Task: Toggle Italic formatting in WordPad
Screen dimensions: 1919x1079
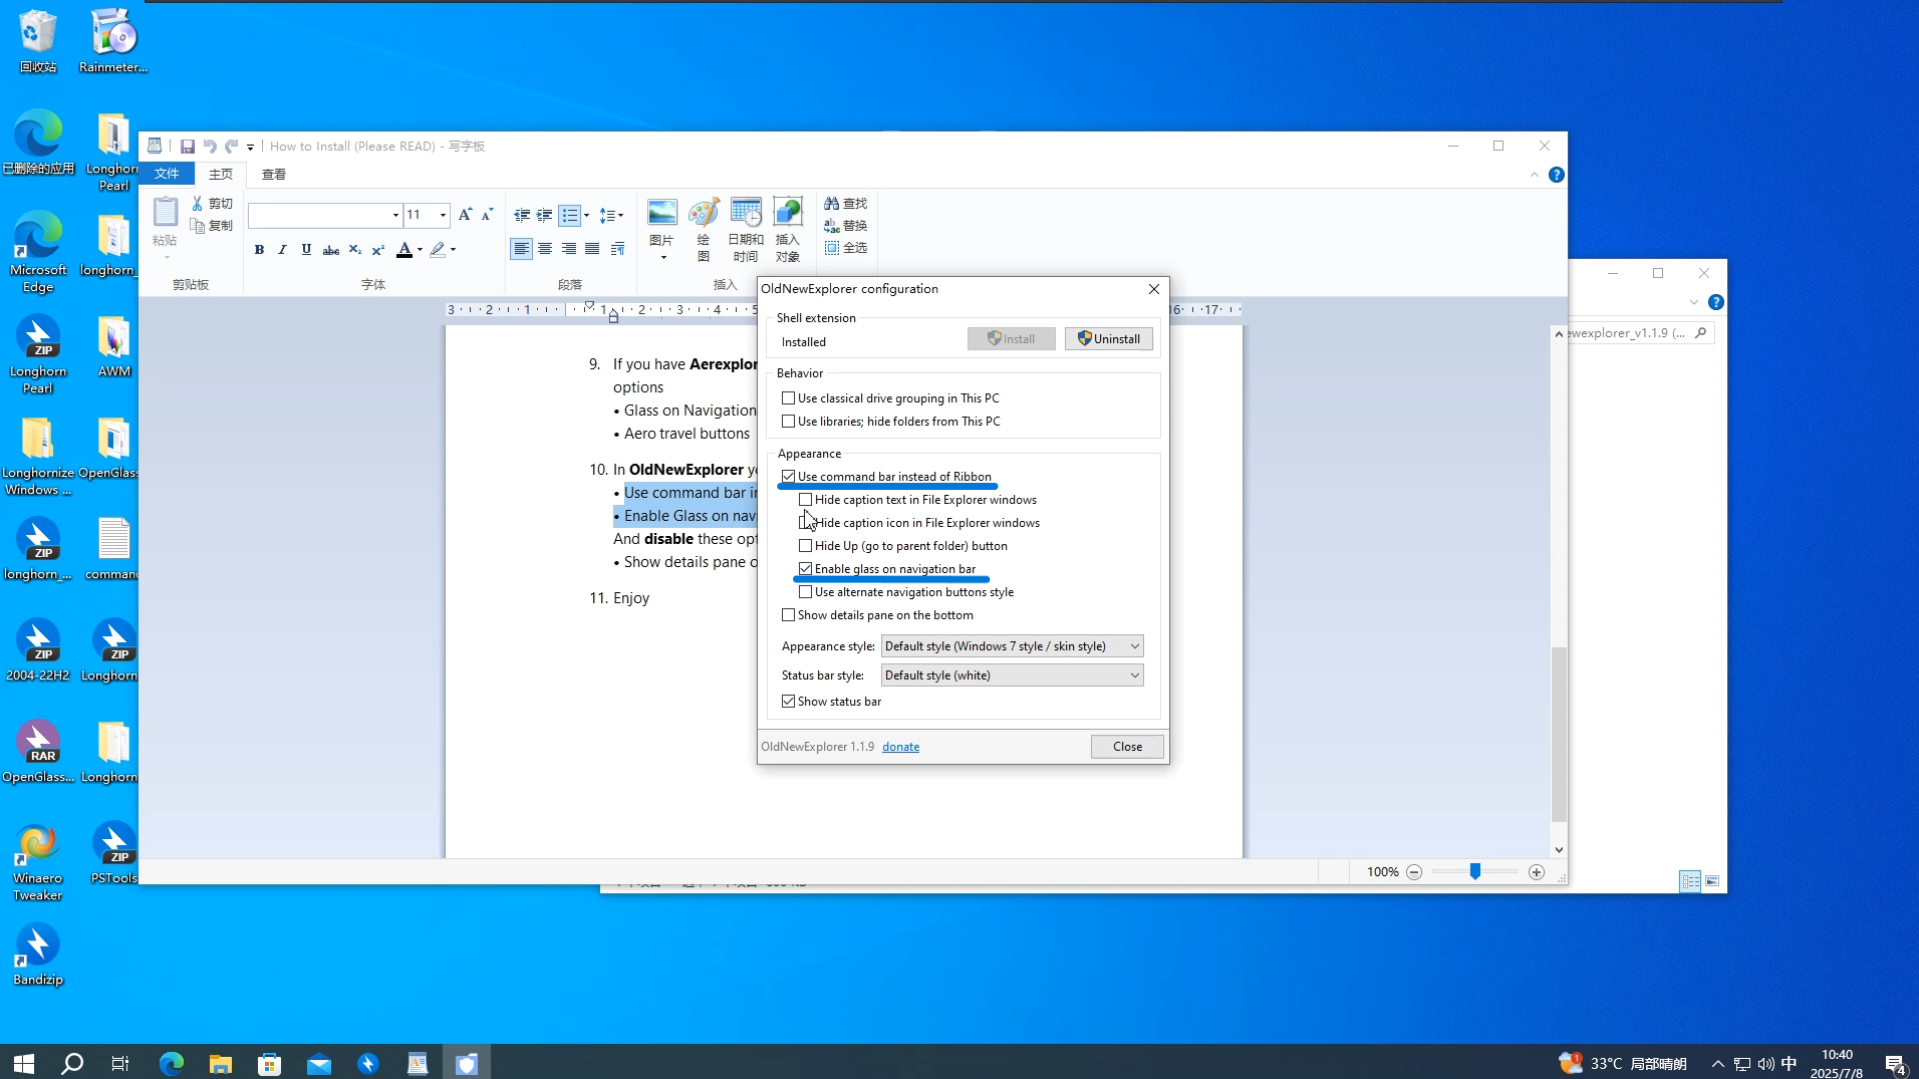Action: coord(282,250)
